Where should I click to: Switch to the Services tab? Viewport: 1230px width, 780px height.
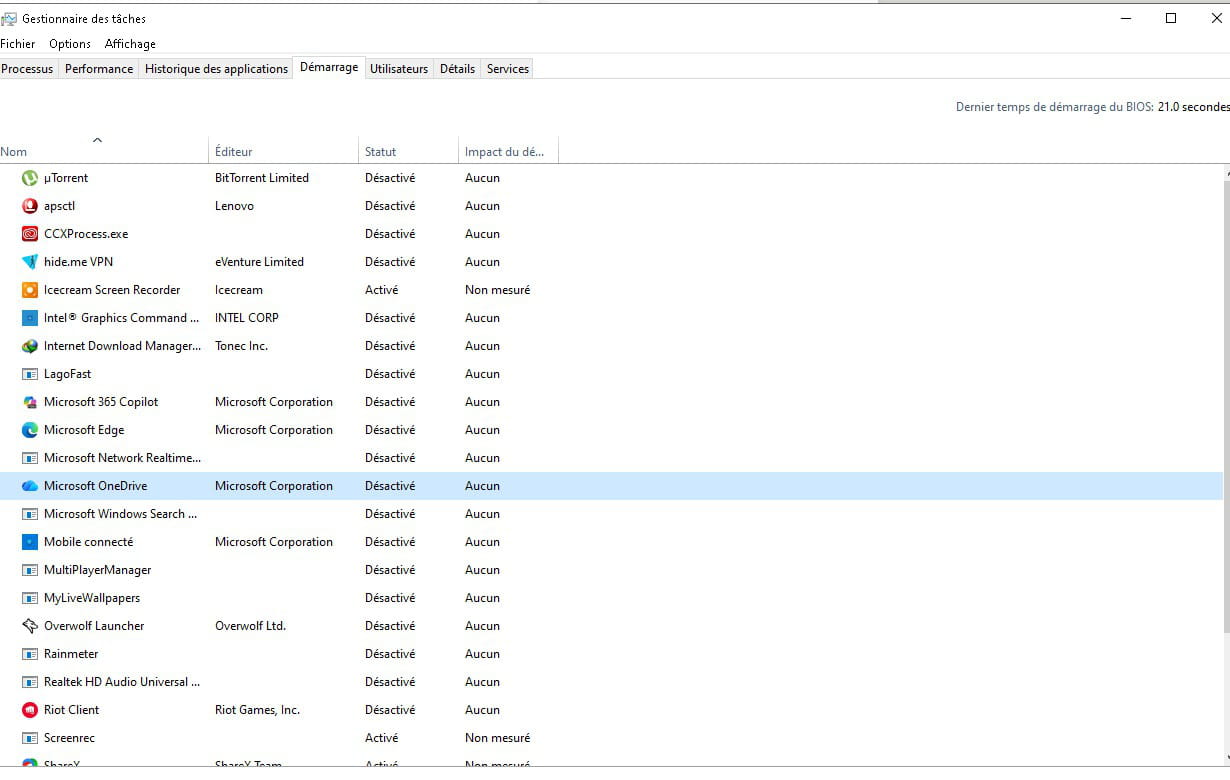pyautogui.click(x=507, y=69)
